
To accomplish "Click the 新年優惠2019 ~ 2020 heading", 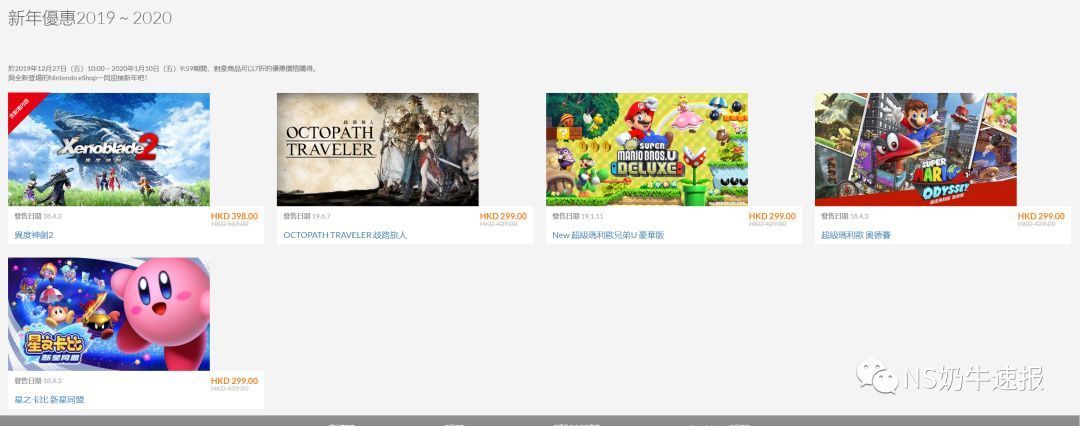I will click(x=90, y=18).
